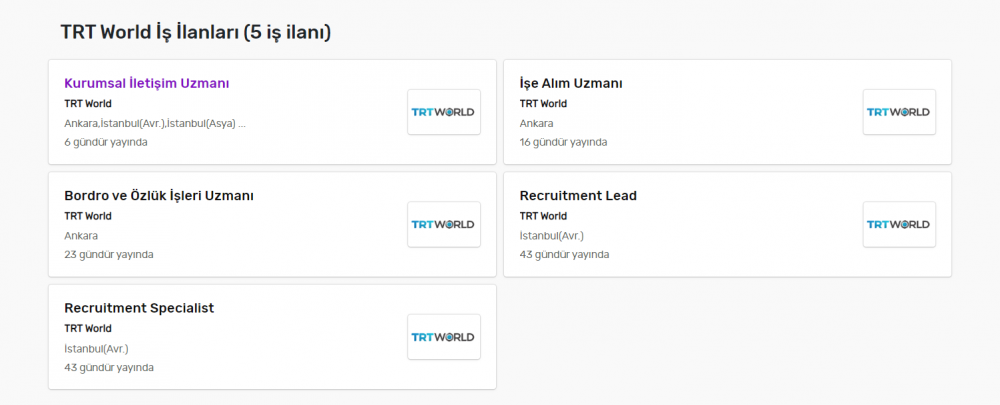This screenshot has height=405, width=1000.
Task: Open the Bordro ve Özlük İşleri Uzmanı listing
Action: [159, 196]
